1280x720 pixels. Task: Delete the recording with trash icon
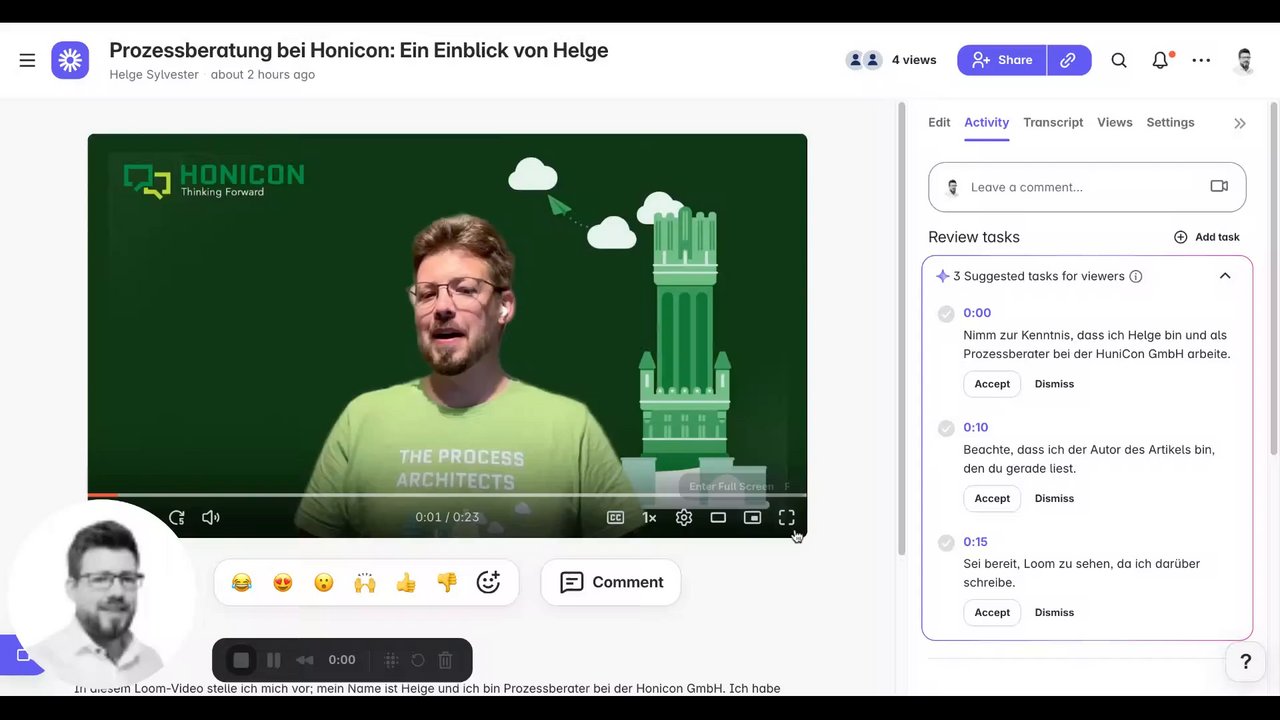[x=446, y=660]
